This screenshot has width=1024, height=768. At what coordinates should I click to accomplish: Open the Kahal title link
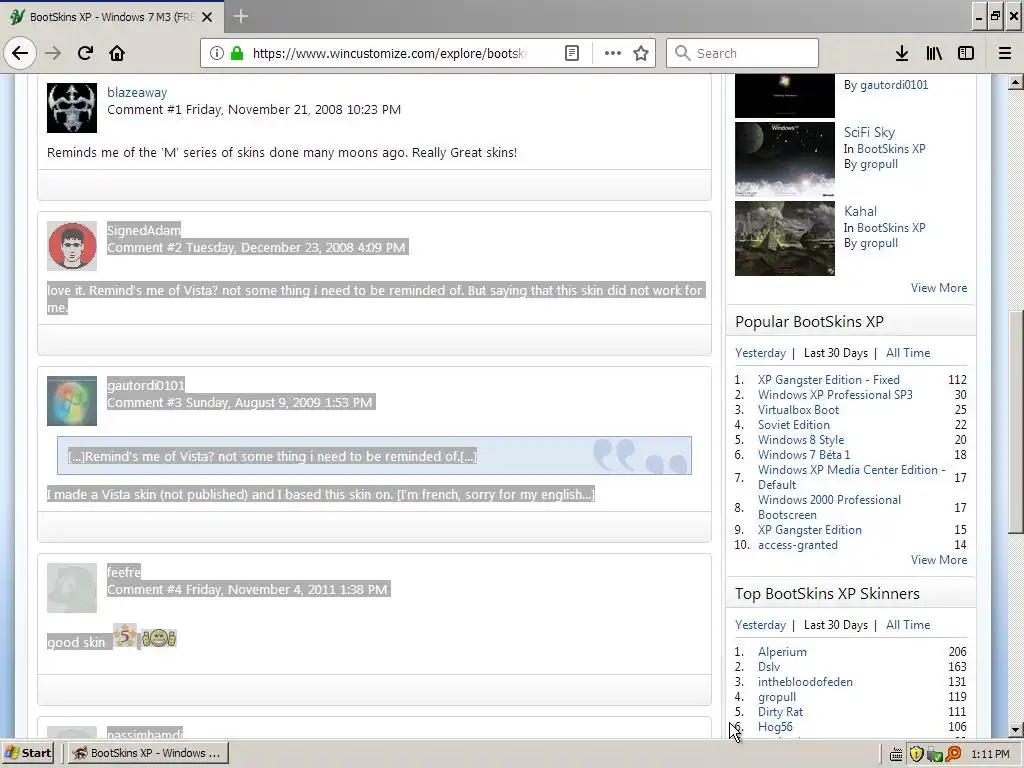click(x=860, y=212)
